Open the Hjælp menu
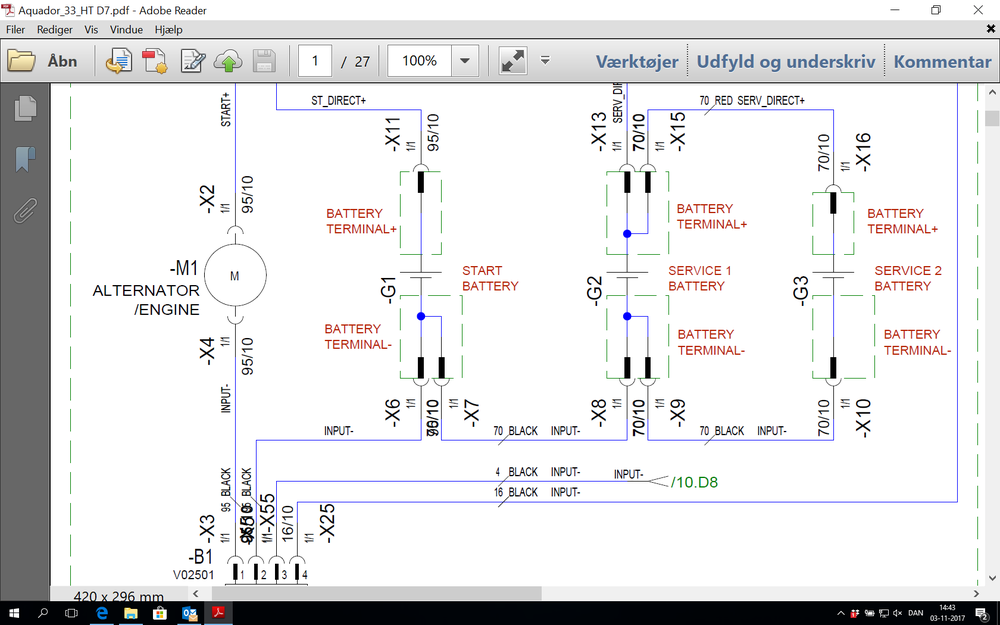 [x=168, y=29]
